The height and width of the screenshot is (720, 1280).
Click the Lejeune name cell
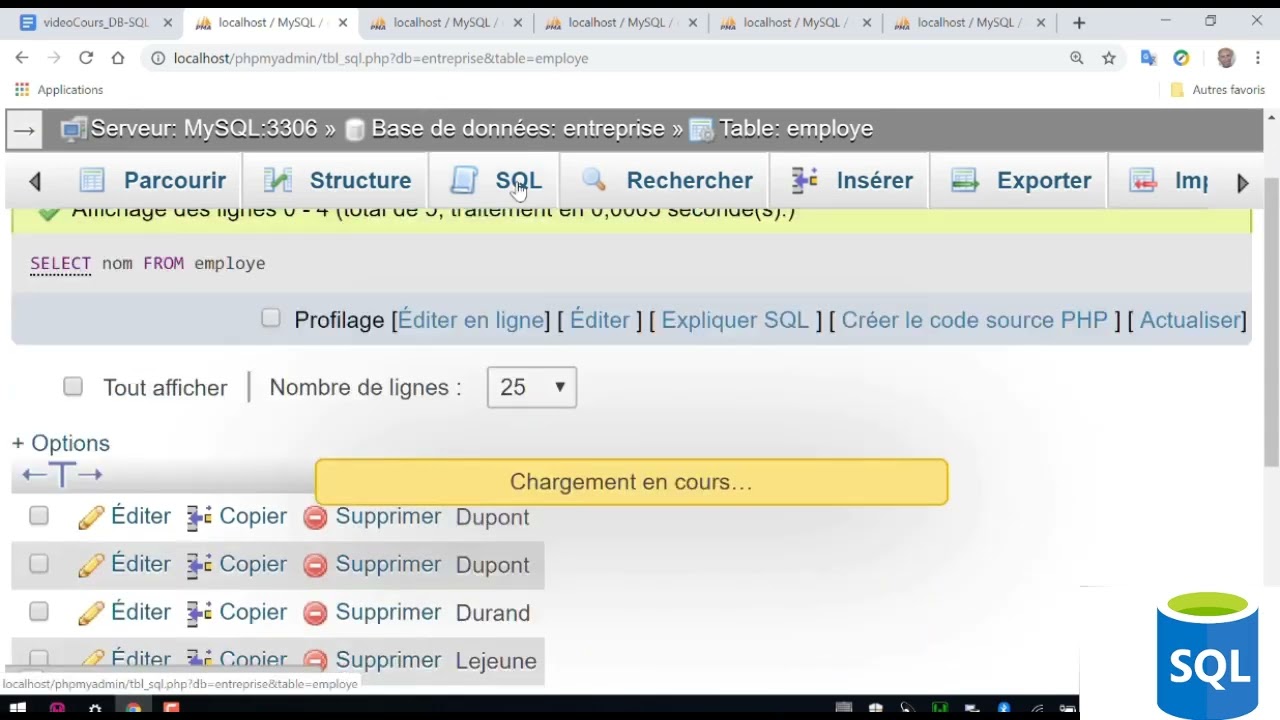coord(496,661)
